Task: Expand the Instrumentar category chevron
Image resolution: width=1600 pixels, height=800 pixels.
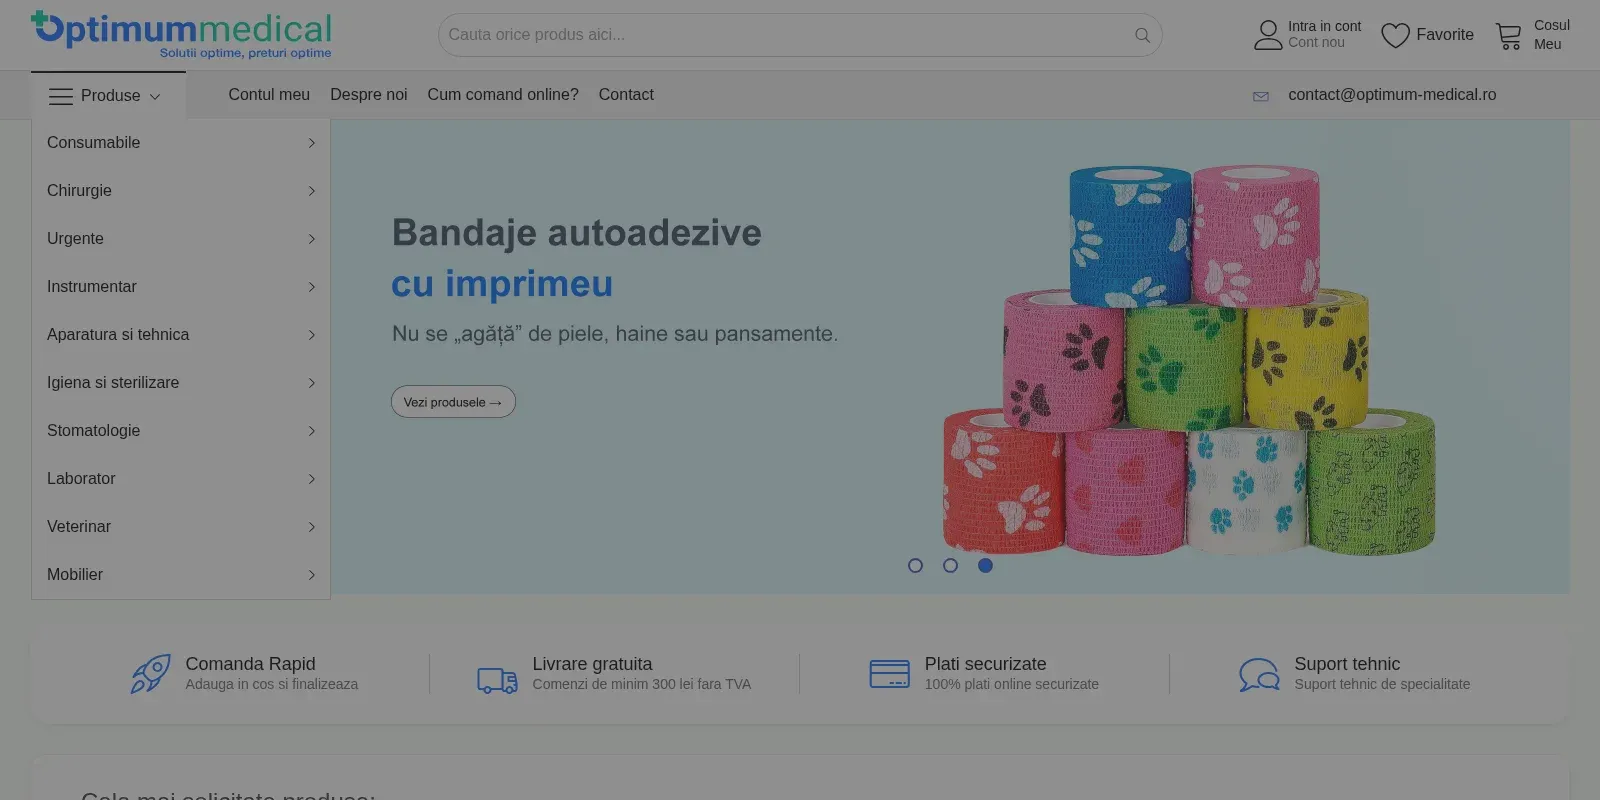Action: pyautogui.click(x=311, y=287)
